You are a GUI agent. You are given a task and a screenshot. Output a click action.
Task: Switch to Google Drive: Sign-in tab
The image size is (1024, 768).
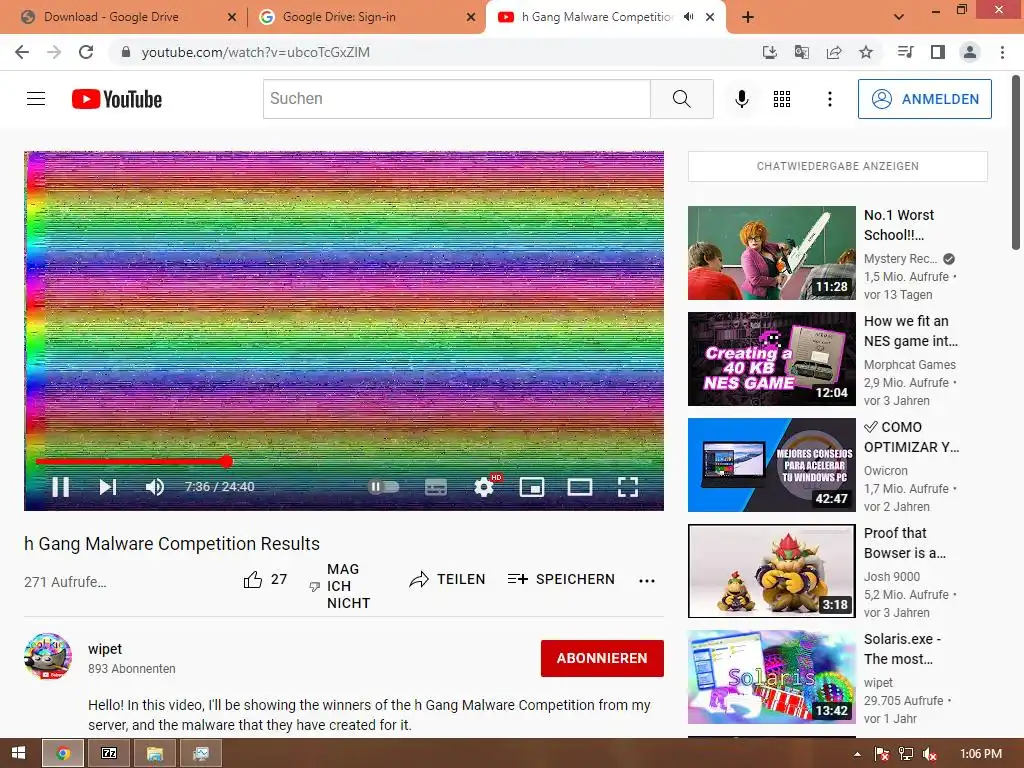366,17
